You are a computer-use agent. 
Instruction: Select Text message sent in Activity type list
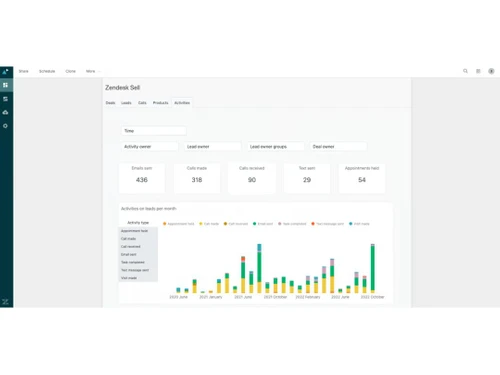pos(138,270)
